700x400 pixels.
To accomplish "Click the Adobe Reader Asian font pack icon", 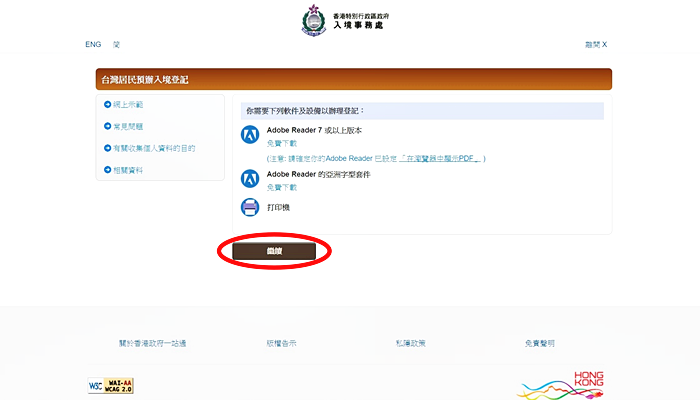I will [250, 179].
